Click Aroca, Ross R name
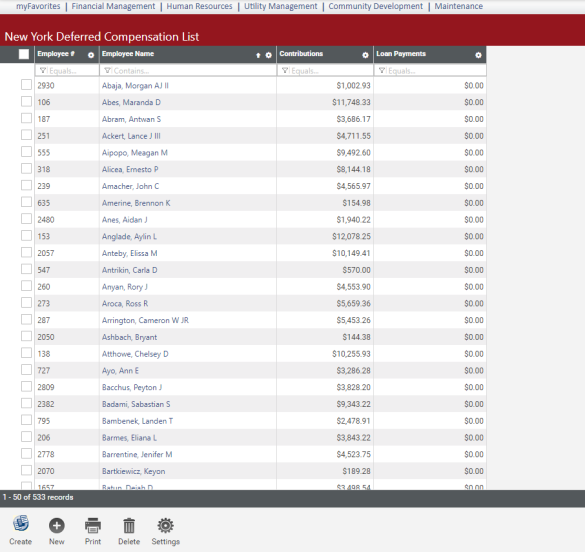 pos(125,304)
